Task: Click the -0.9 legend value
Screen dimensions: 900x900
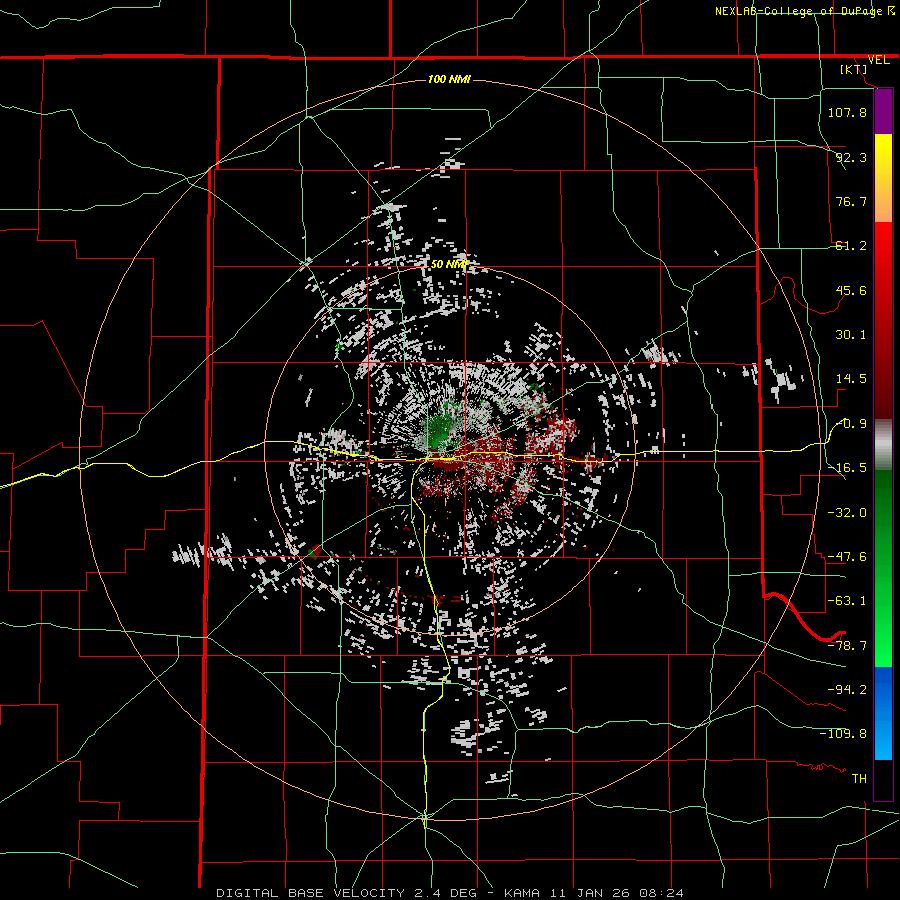Action: point(853,424)
